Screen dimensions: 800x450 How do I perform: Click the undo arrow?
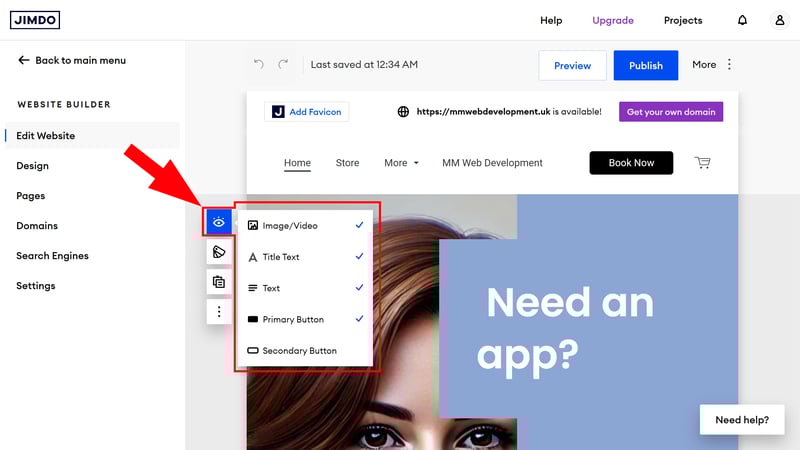(259, 64)
